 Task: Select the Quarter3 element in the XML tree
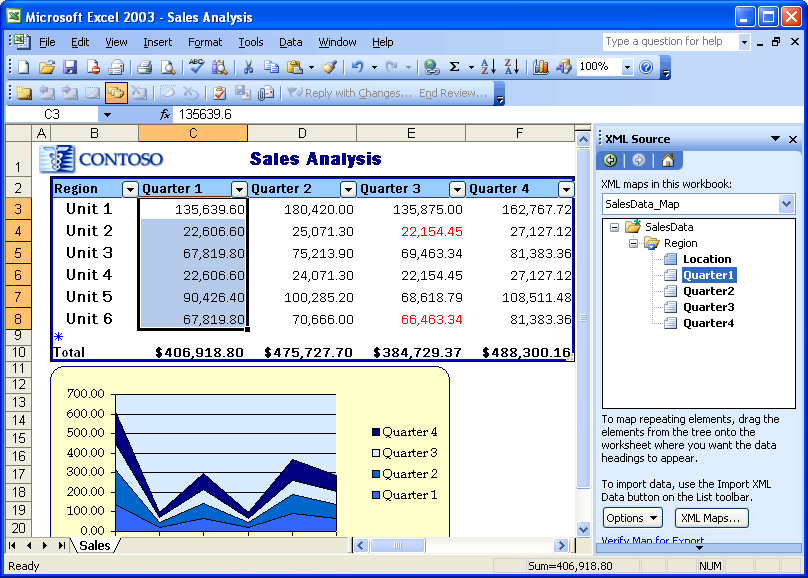click(708, 307)
